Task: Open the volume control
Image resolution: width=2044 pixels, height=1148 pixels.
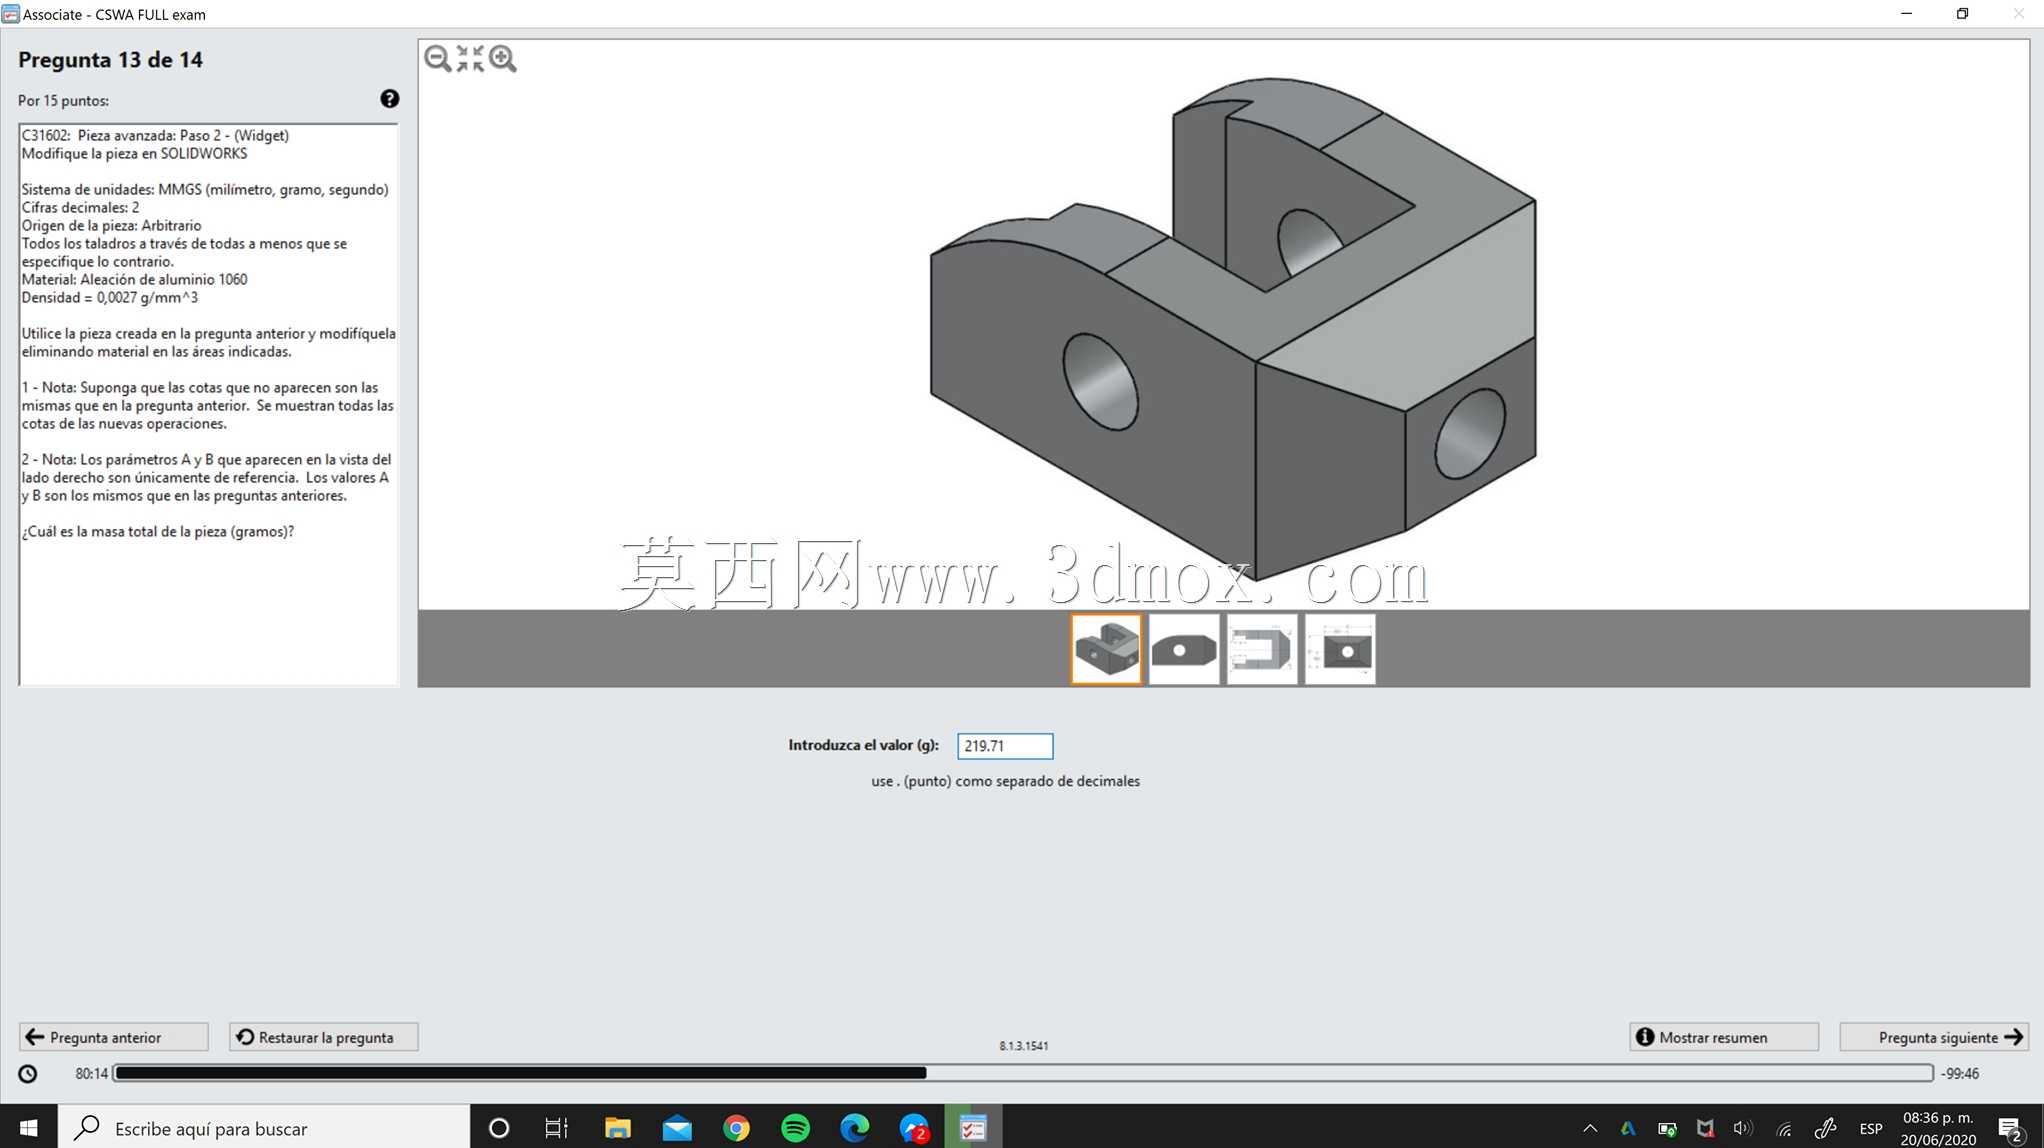Action: tap(1743, 1129)
